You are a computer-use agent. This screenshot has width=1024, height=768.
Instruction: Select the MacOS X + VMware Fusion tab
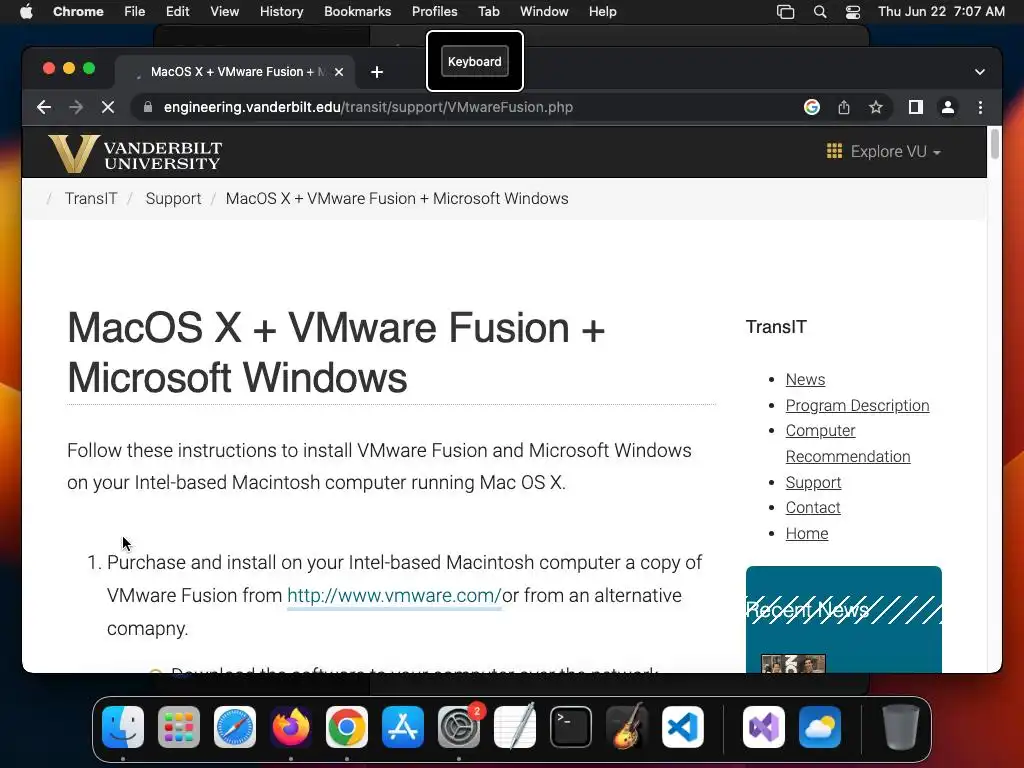tap(236, 72)
